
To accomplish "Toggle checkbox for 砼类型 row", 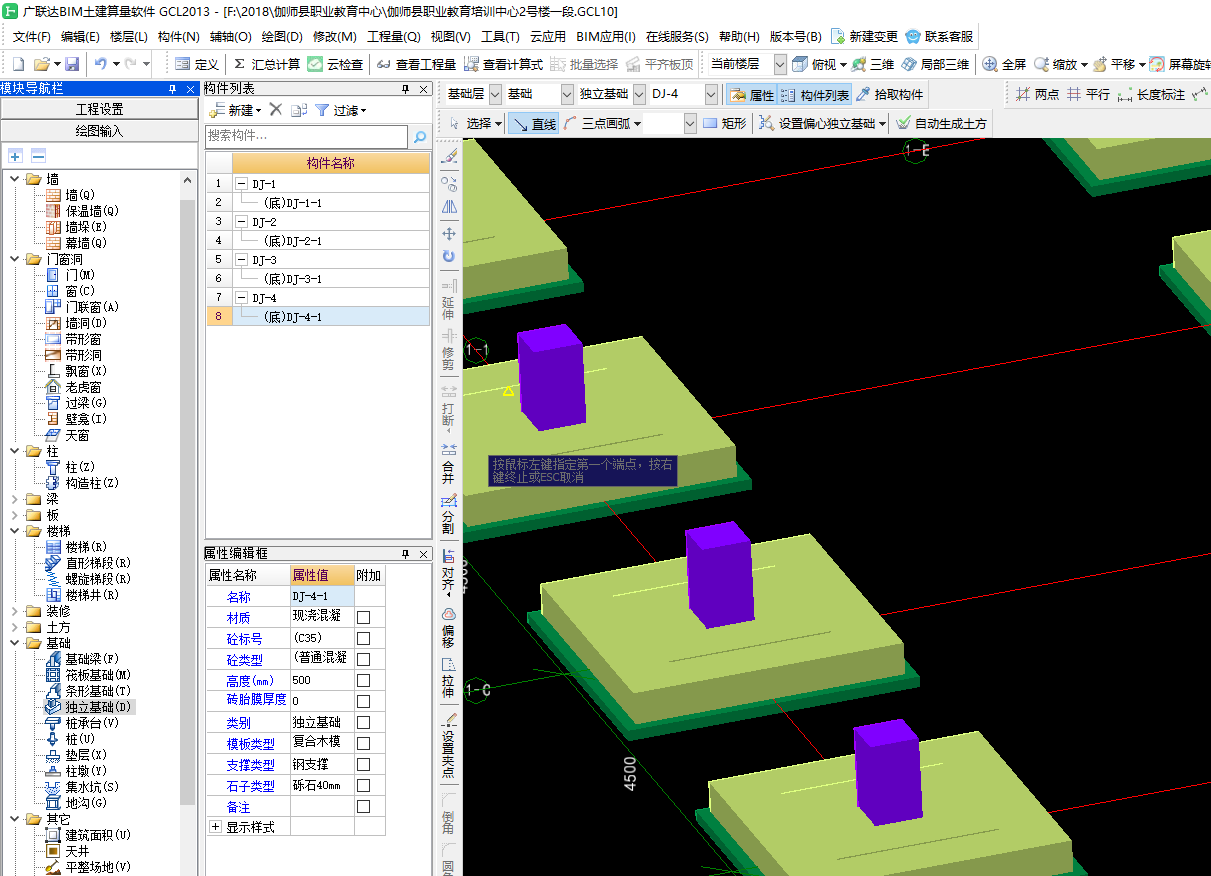I will (x=364, y=660).
